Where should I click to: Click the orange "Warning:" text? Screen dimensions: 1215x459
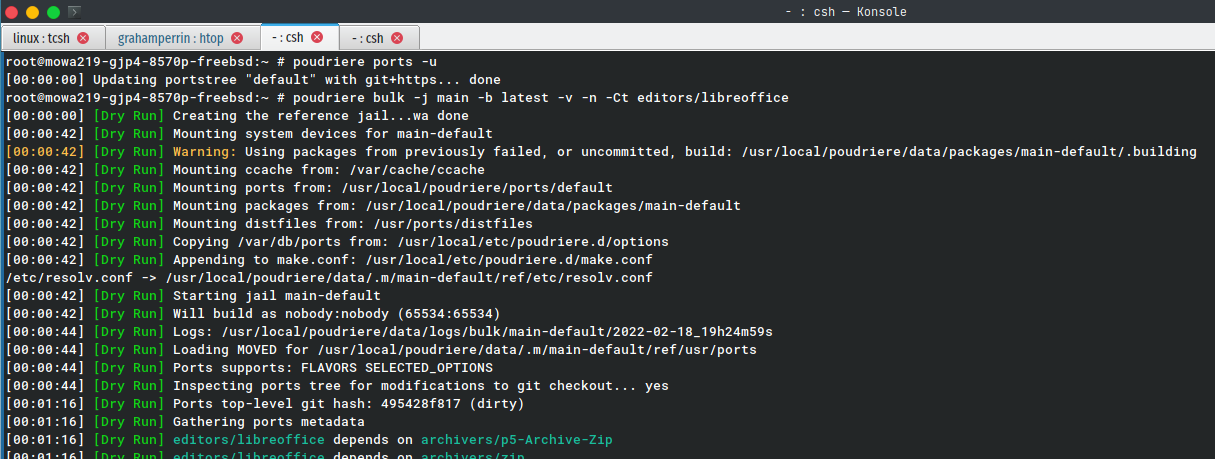coord(205,152)
